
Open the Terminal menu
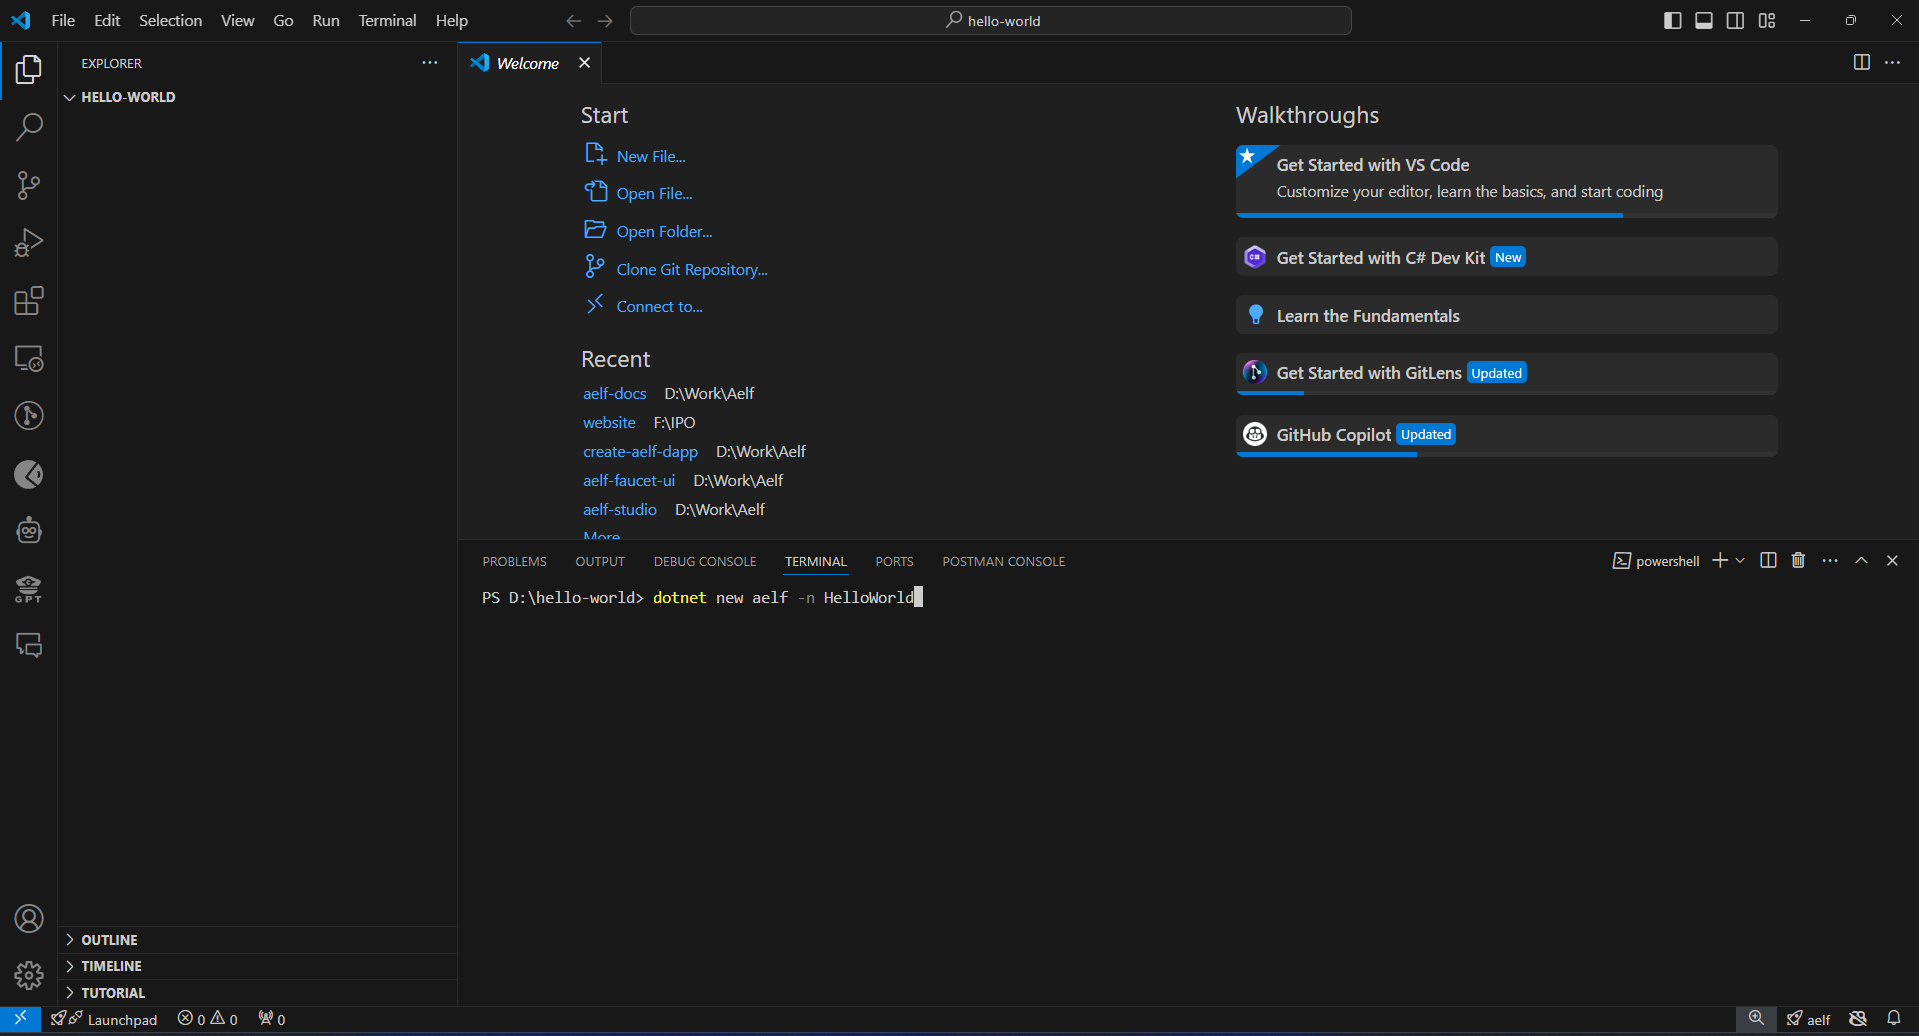tap(387, 21)
